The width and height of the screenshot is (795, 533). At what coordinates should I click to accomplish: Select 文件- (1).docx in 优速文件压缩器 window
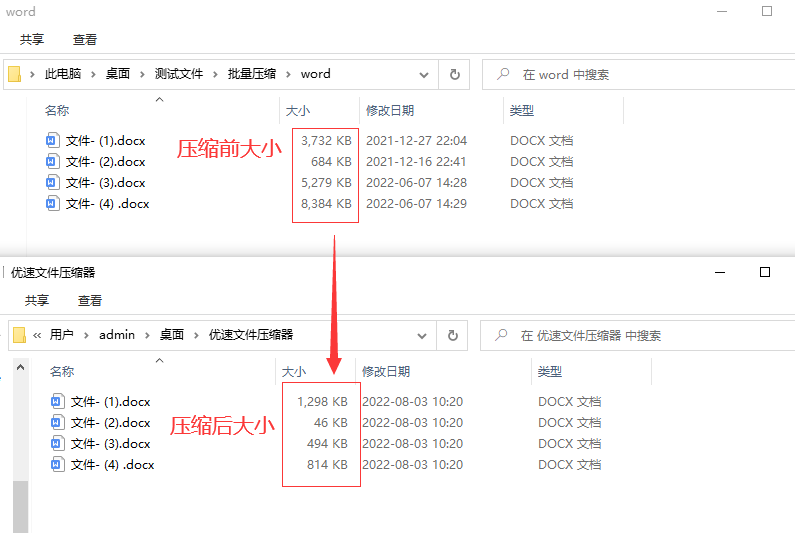coord(111,402)
